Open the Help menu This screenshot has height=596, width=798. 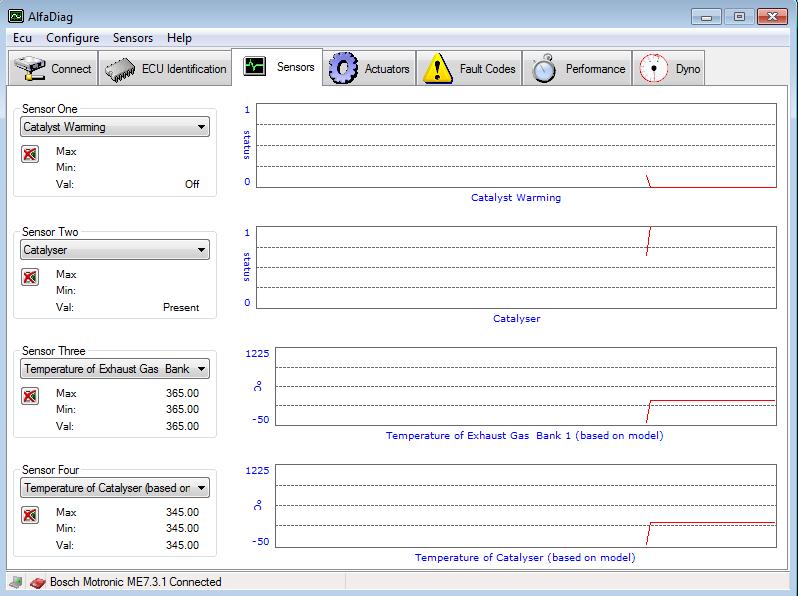(180, 38)
